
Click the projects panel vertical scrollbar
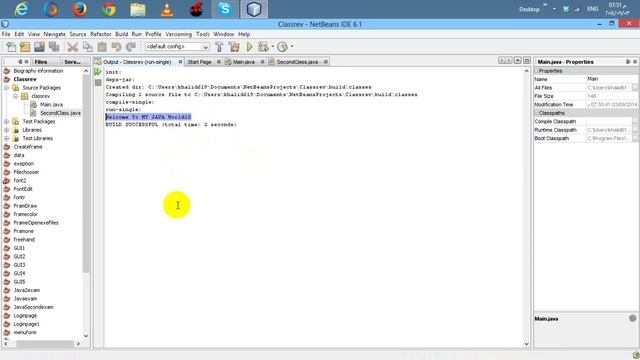click(86, 173)
